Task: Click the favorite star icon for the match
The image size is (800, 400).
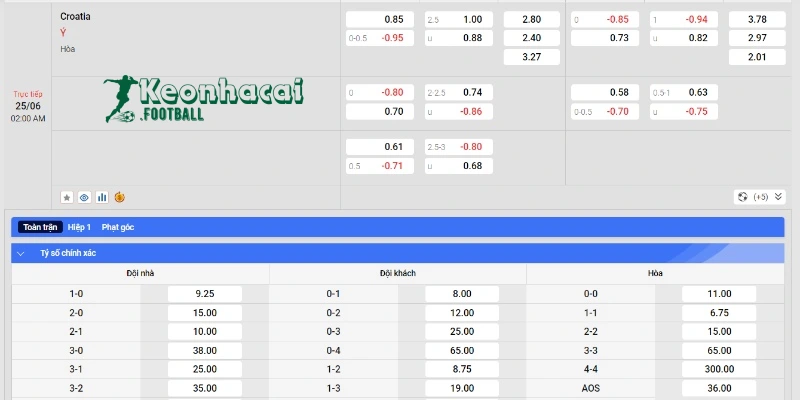Action: click(67, 197)
